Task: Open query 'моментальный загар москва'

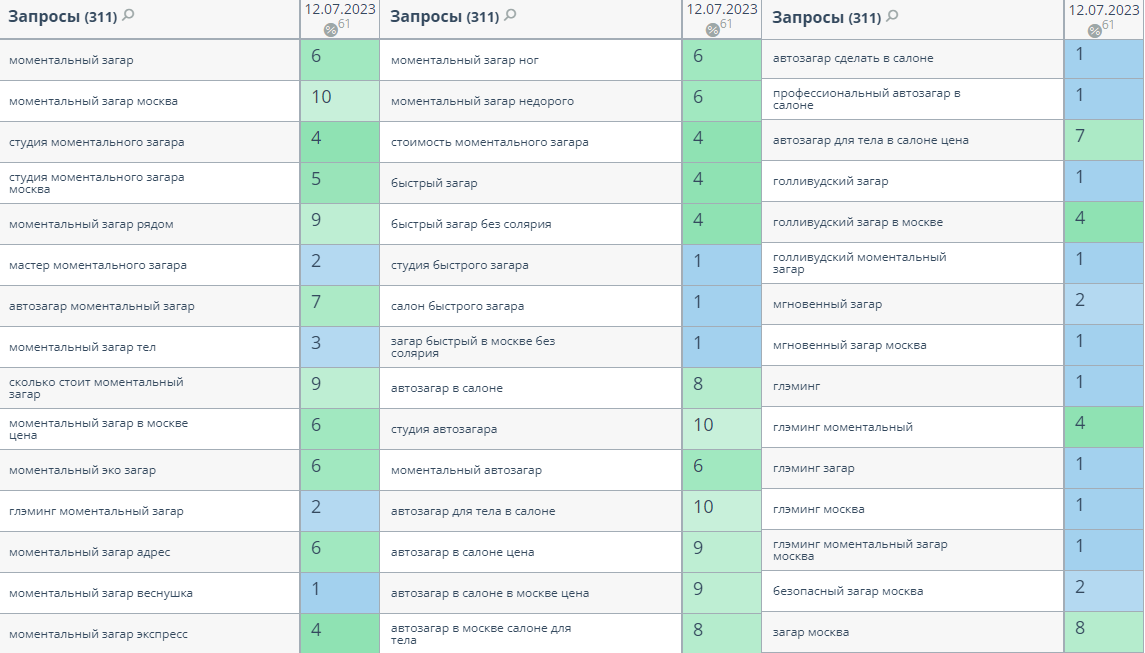Action: [93, 101]
